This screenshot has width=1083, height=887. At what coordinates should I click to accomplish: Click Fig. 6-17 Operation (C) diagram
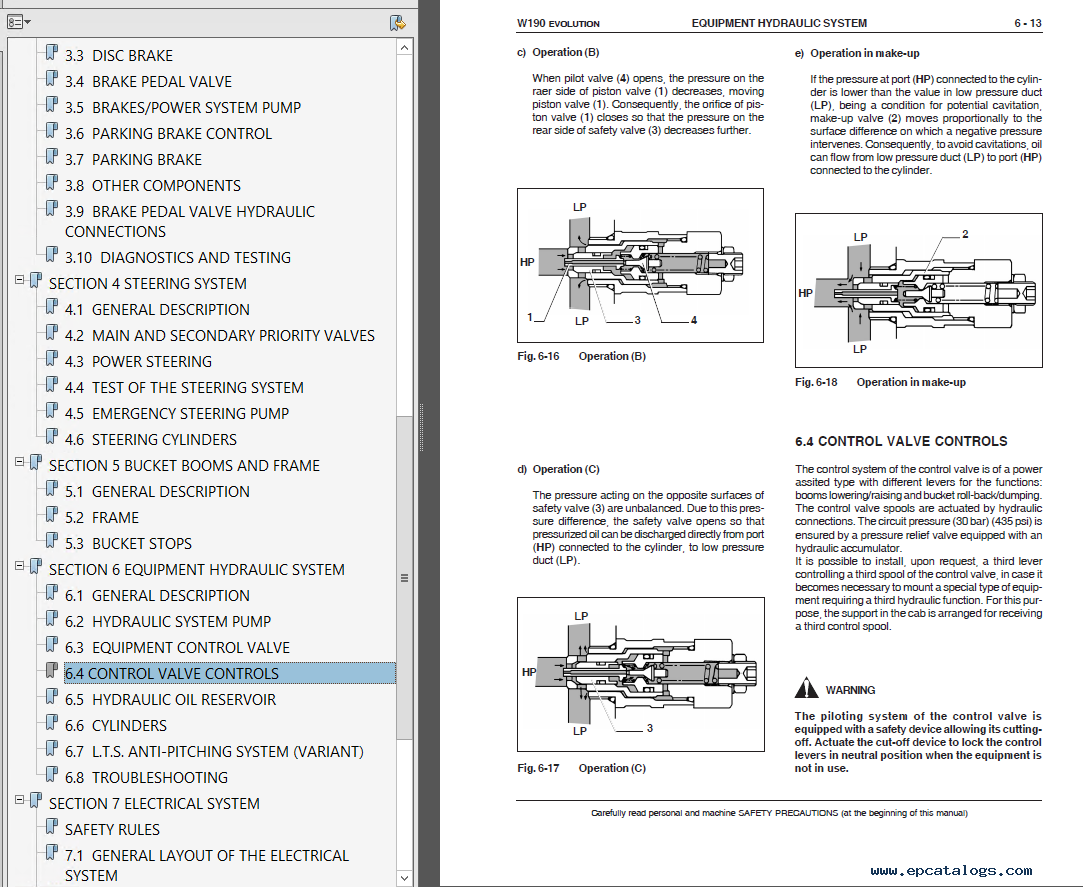click(x=641, y=674)
